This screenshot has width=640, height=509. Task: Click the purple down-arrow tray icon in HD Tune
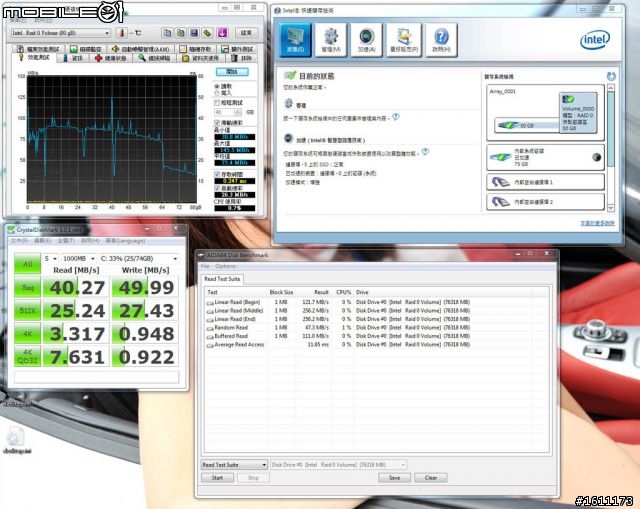pyautogui.click(x=222, y=33)
